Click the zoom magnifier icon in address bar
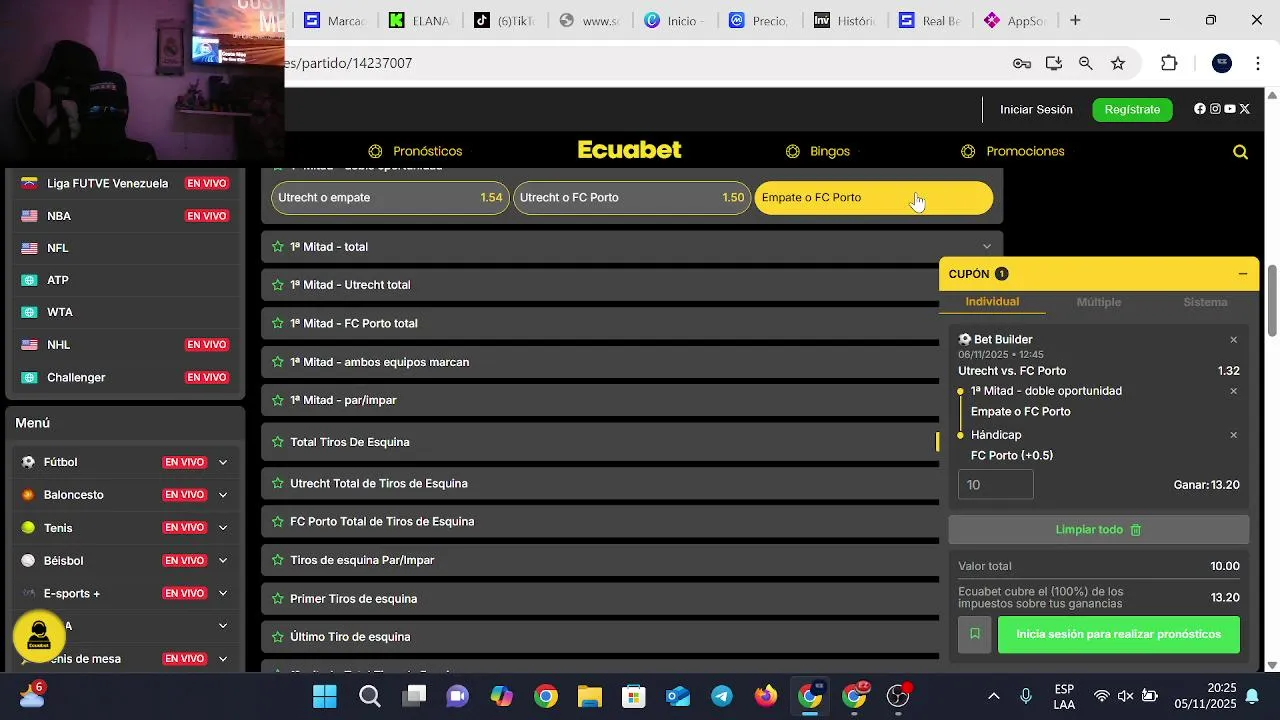This screenshot has height=720, width=1280. [x=1086, y=63]
